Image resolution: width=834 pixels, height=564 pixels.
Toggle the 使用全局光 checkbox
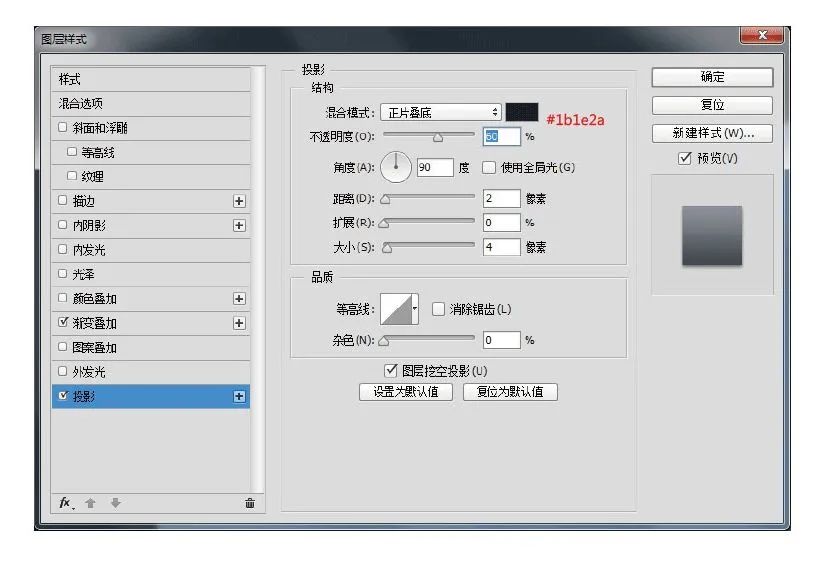[x=488, y=168]
